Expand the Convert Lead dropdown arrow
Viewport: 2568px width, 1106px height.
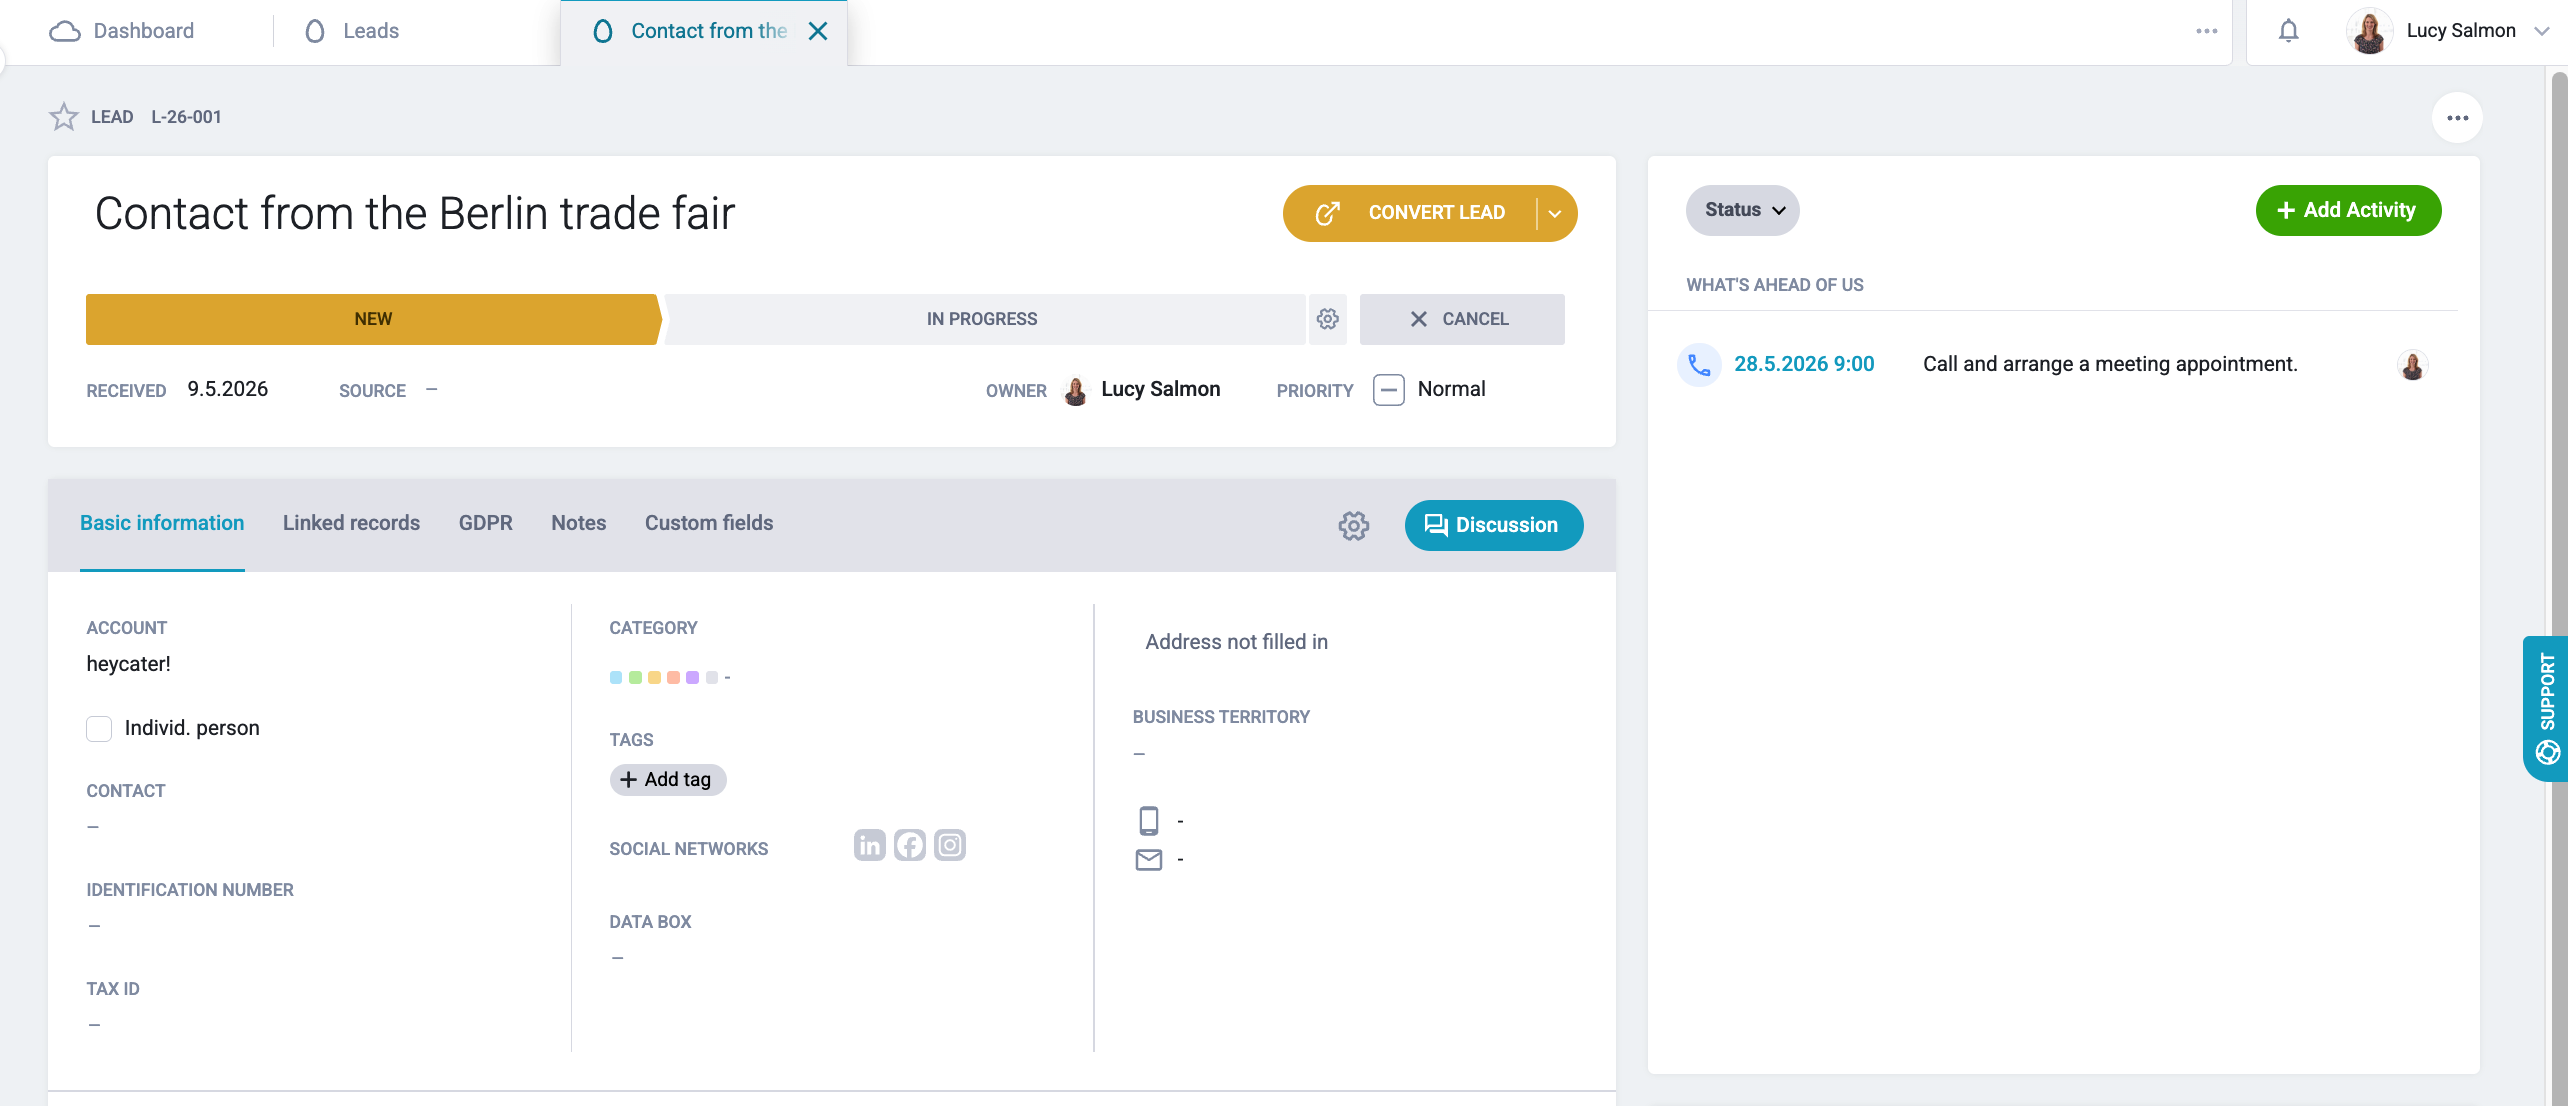pyautogui.click(x=1555, y=213)
